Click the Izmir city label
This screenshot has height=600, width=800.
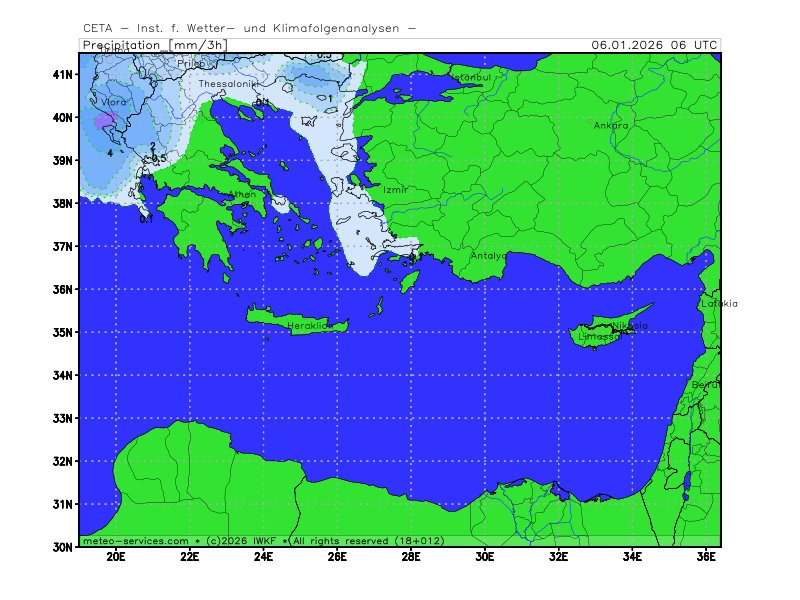[x=395, y=189]
